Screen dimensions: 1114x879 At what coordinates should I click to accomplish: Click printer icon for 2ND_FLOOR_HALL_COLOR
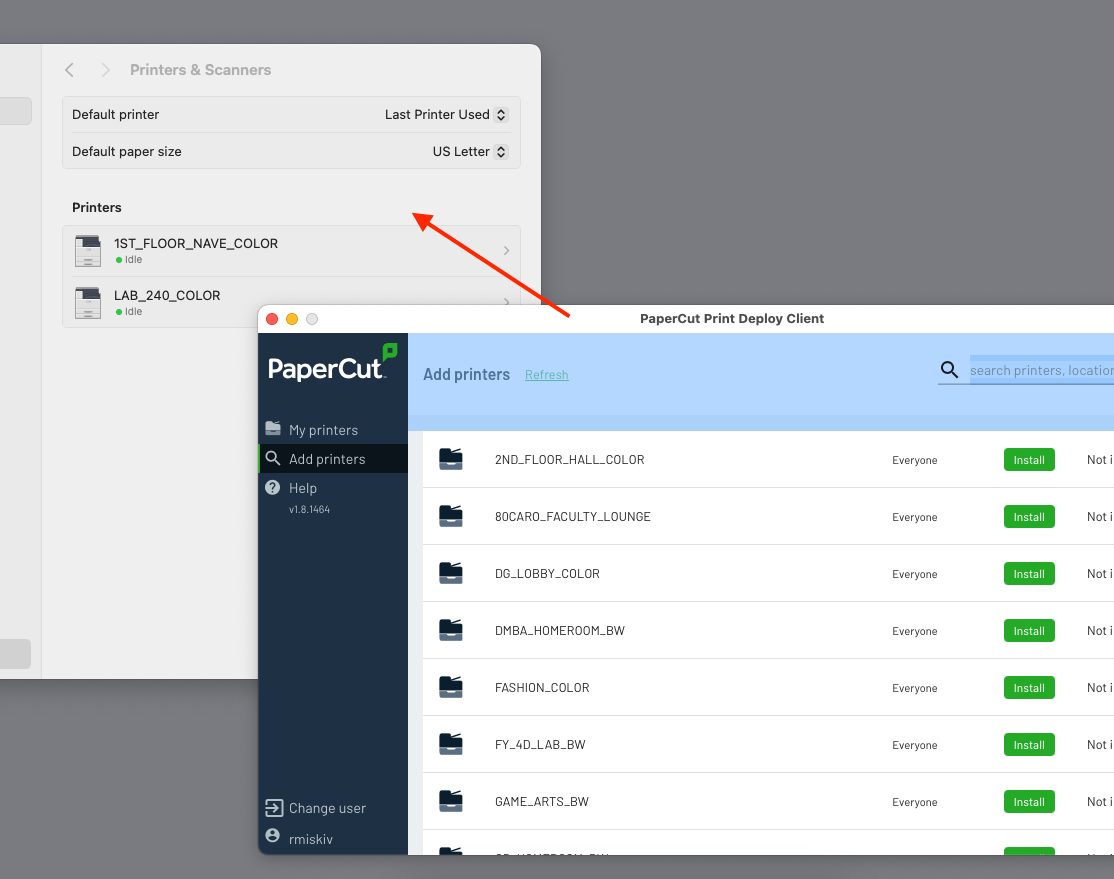click(450, 459)
